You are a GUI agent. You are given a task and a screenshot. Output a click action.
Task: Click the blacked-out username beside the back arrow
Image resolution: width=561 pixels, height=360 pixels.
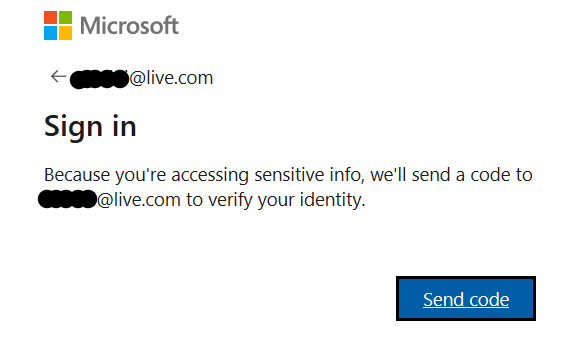point(99,79)
